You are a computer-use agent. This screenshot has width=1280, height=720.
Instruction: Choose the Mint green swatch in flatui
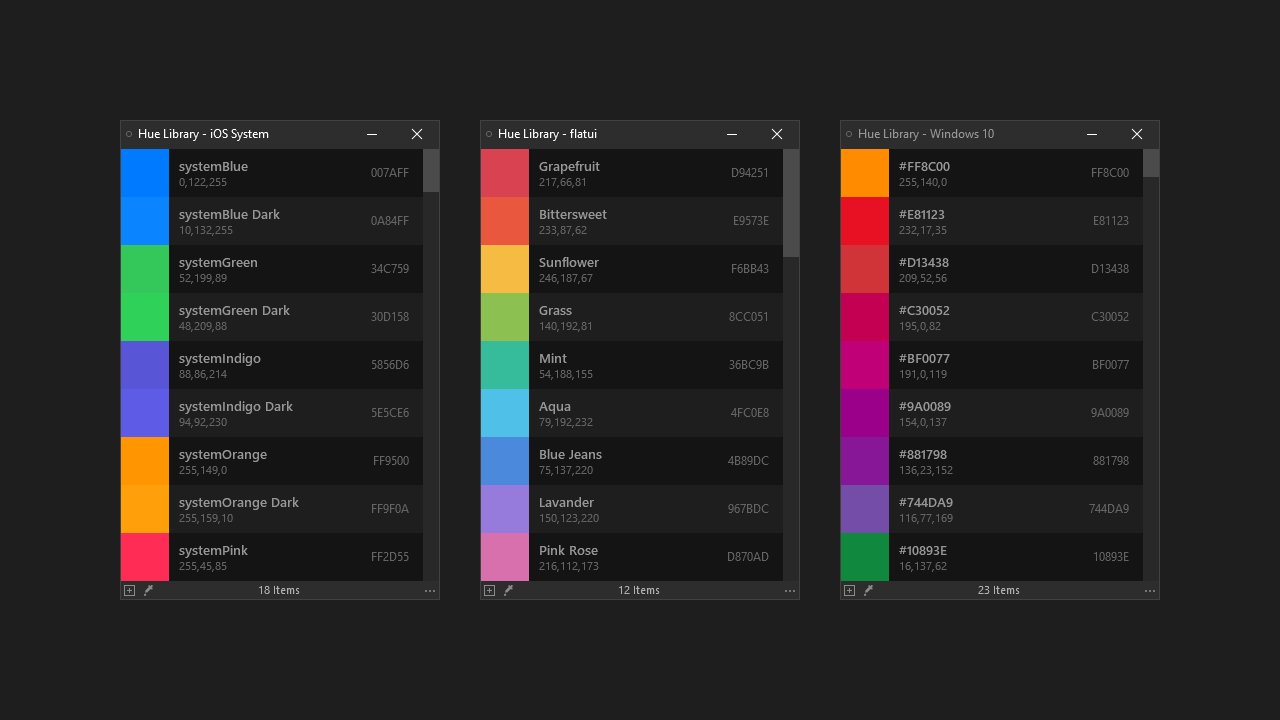[x=505, y=365]
